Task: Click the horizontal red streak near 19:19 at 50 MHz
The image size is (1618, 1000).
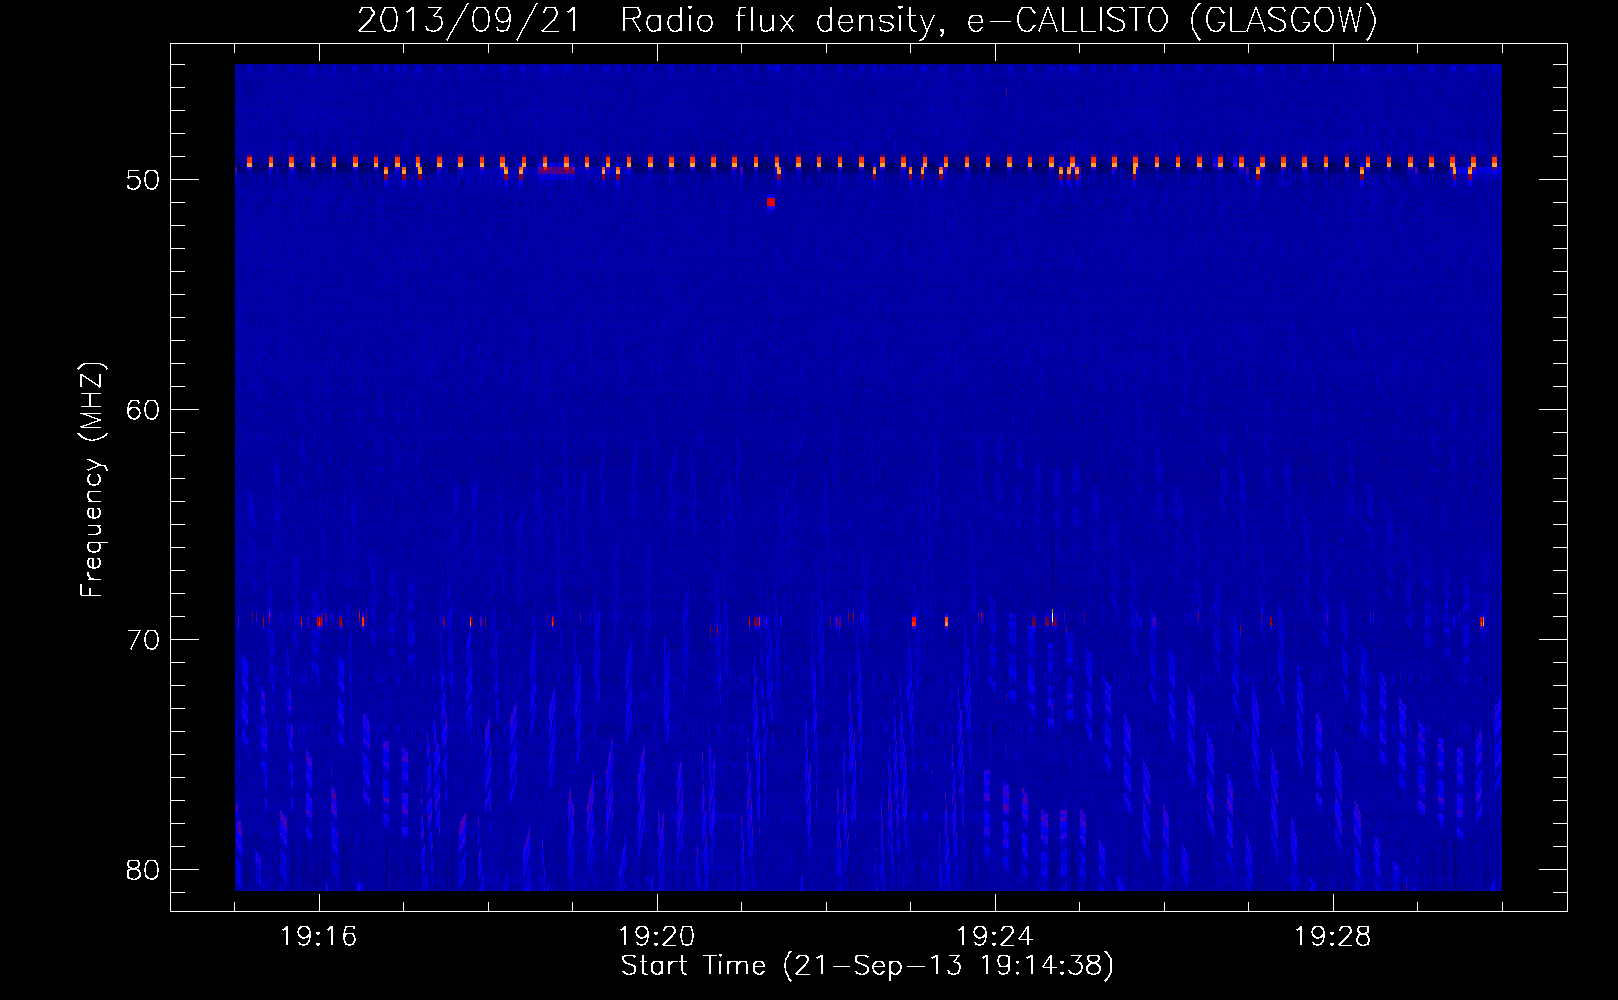Action: 556,170
